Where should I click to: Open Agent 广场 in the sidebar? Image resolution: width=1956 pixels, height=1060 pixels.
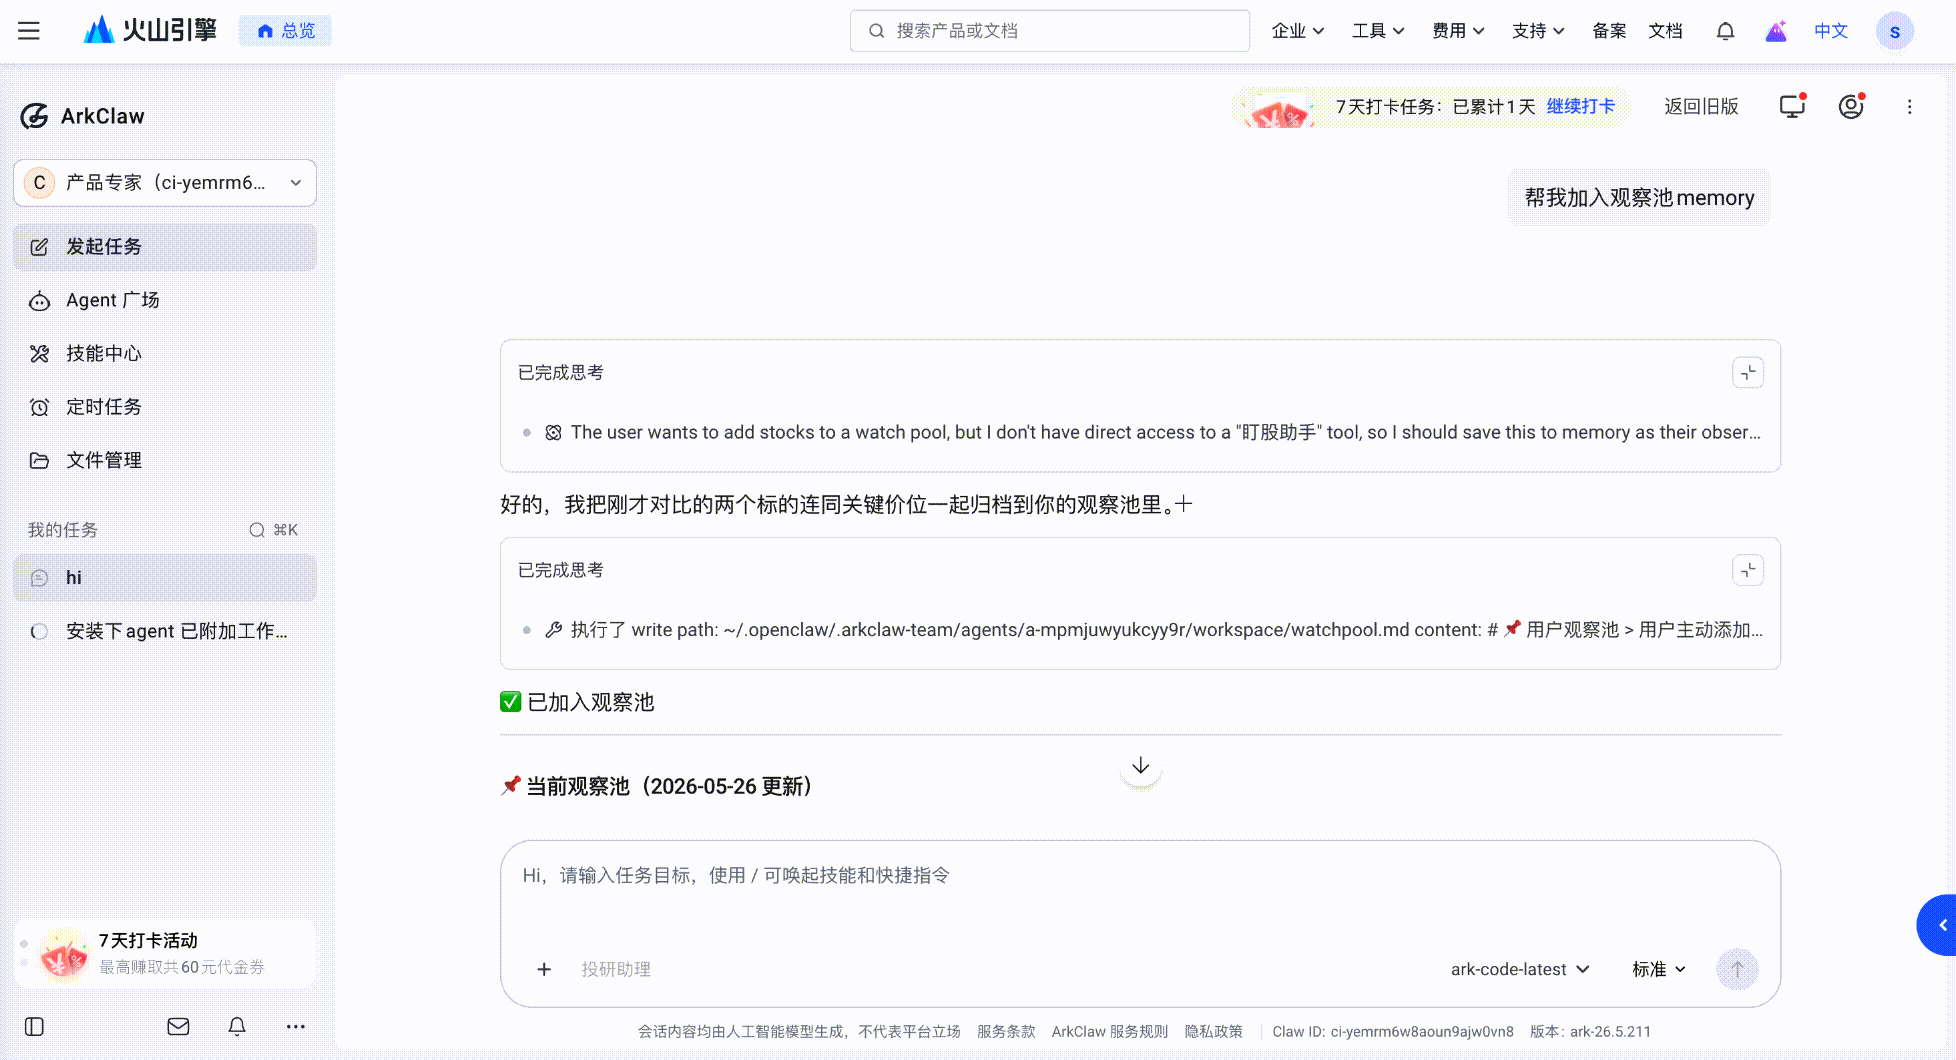coord(165,300)
